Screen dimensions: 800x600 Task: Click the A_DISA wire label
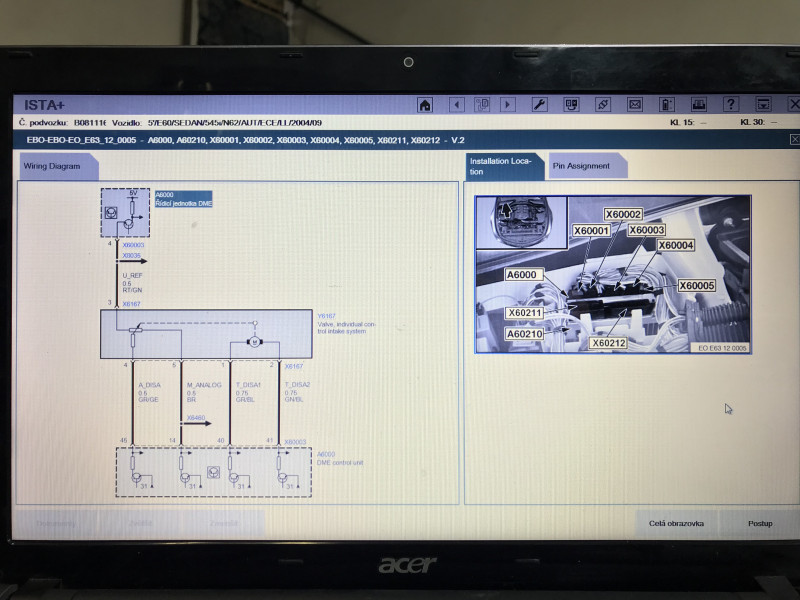[149, 385]
